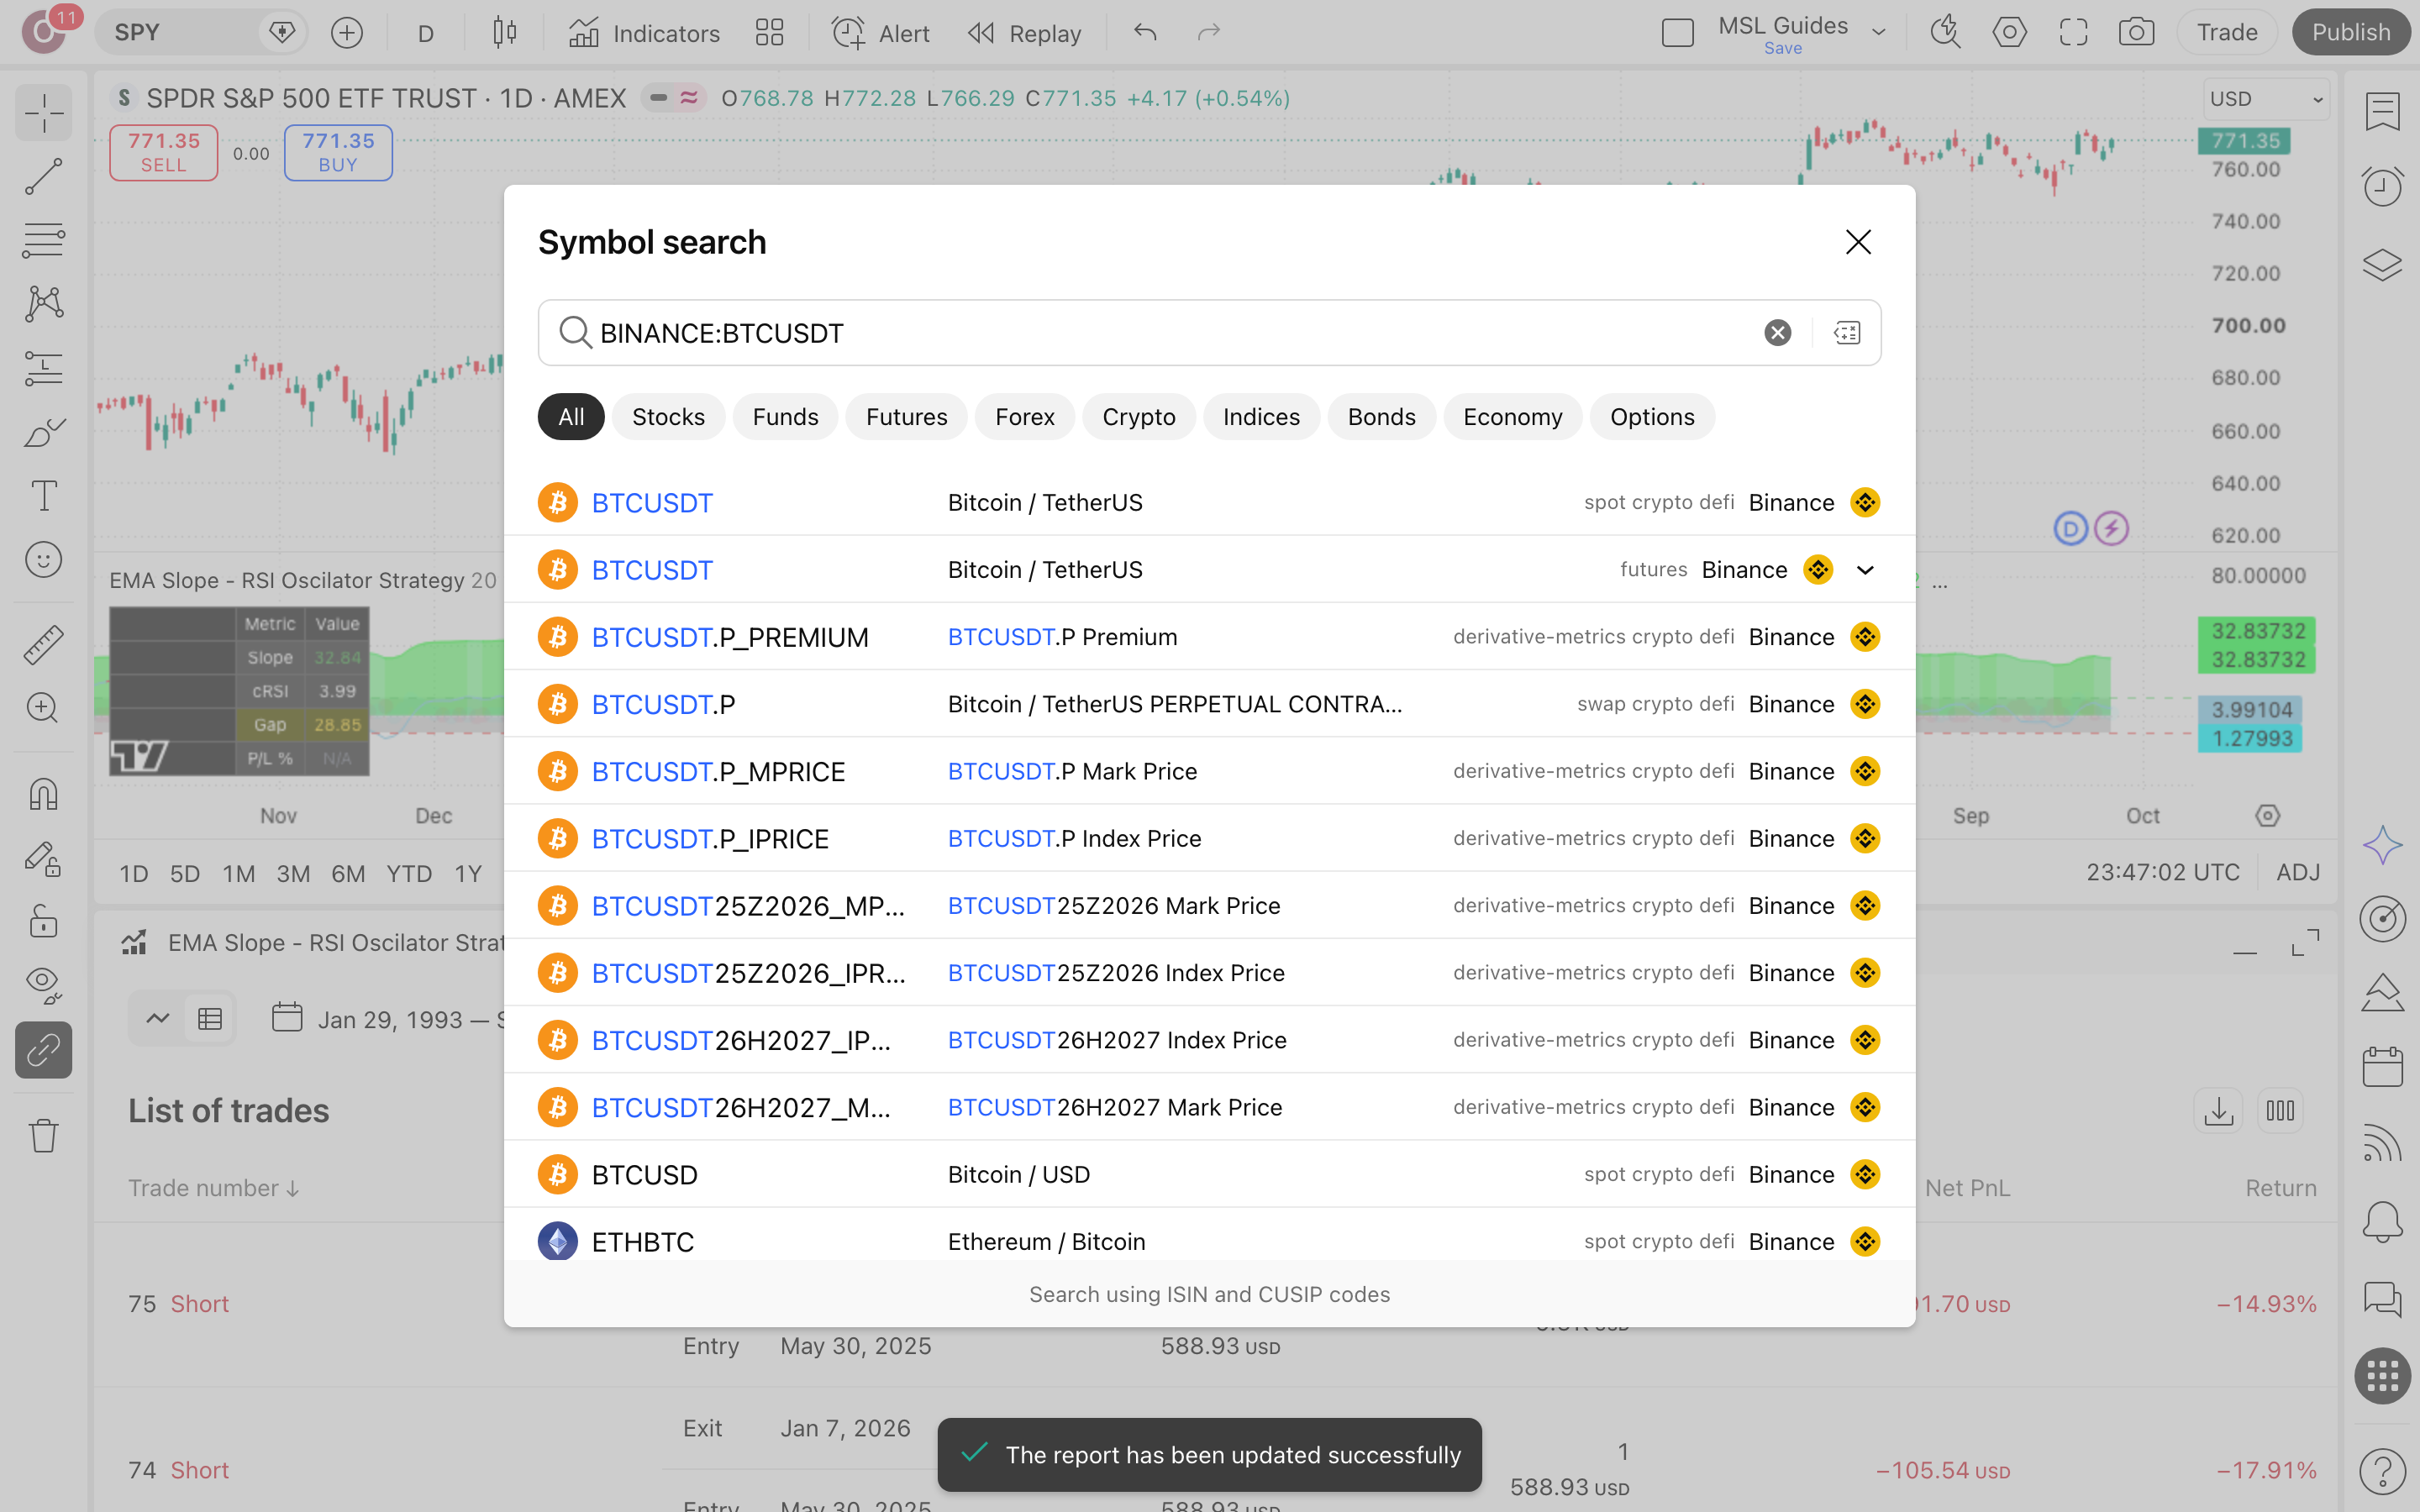Open the MSL Guides layout dropdown
The image size is (2420, 1512).
1879,33
